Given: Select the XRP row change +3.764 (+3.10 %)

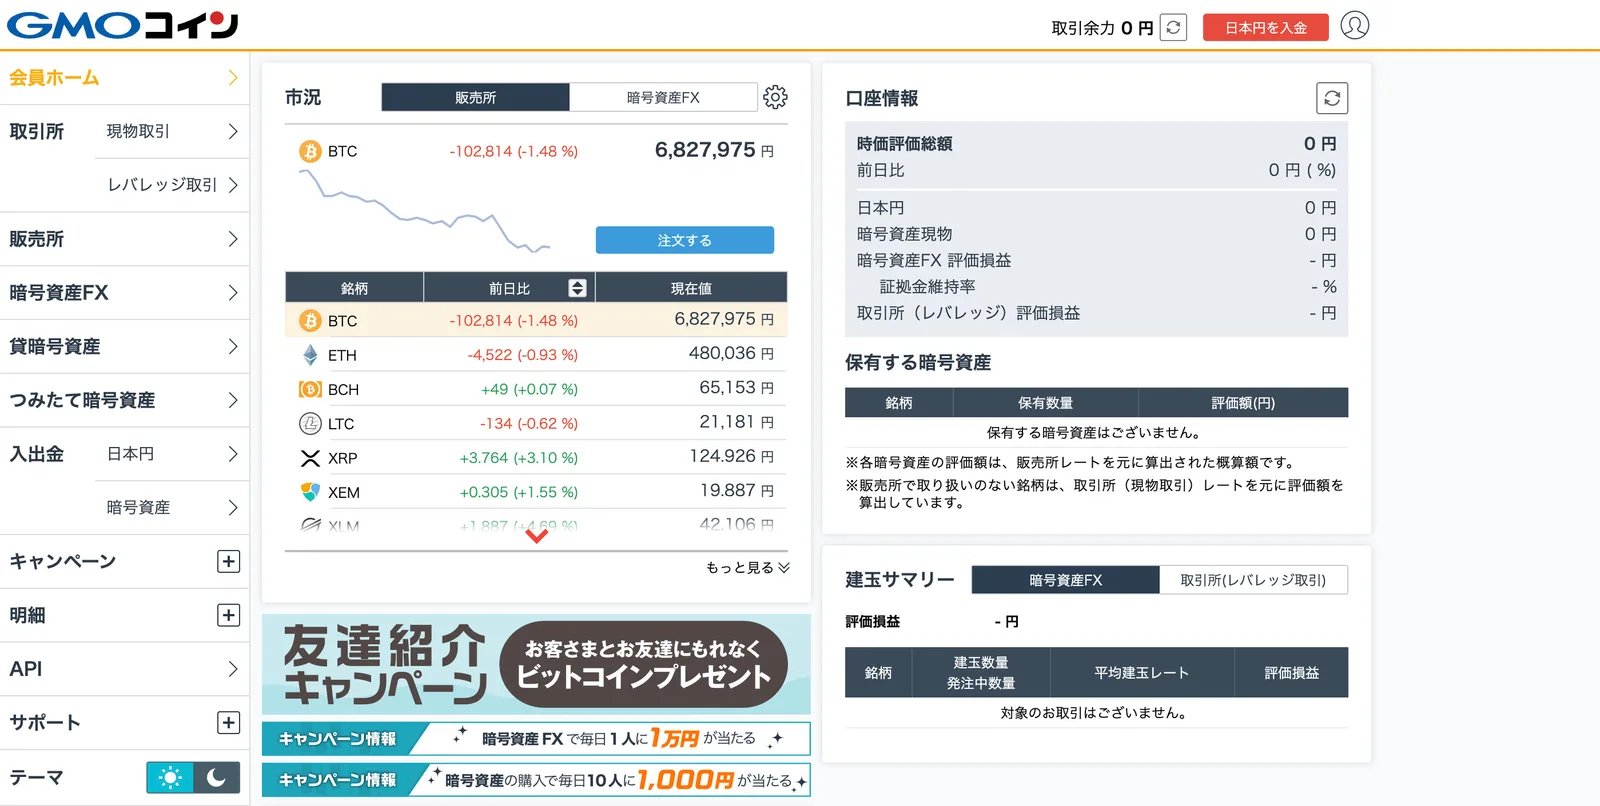Looking at the screenshot, I should click(518, 458).
